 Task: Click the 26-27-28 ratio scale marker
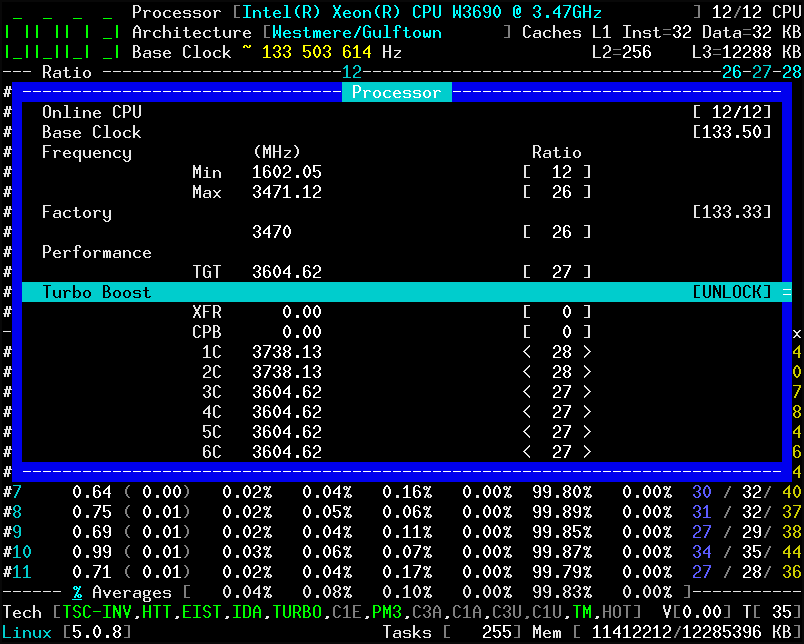pos(762,72)
